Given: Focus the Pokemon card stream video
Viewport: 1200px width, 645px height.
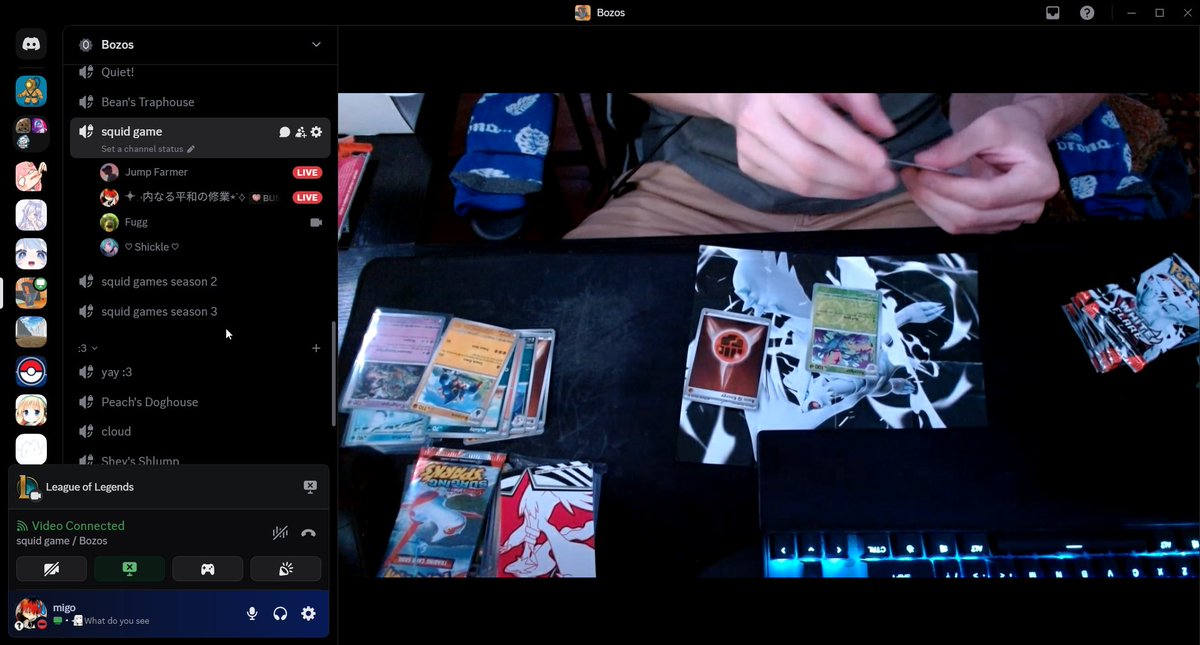Looking at the screenshot, I should pyautogui.click(x=769, y=335).
